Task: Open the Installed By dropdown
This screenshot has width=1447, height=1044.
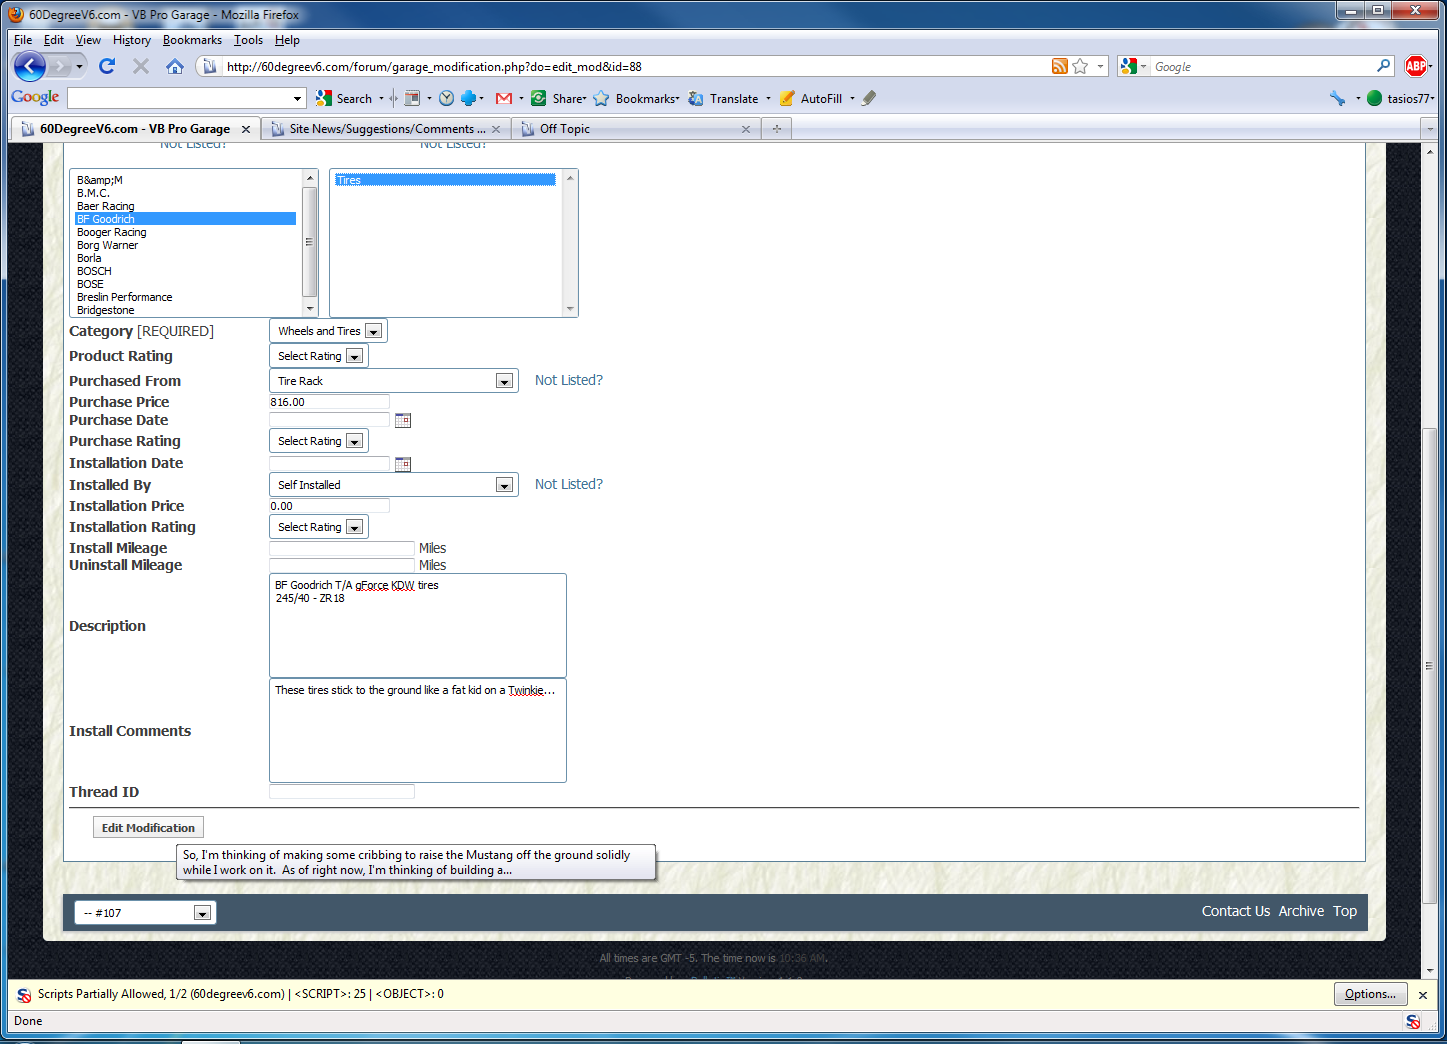Action: (x=504, y=486)
